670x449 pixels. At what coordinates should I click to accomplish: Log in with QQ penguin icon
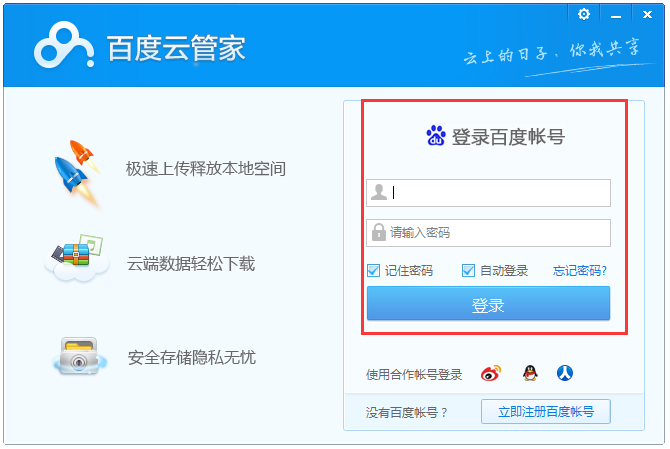tap(530, 373)
